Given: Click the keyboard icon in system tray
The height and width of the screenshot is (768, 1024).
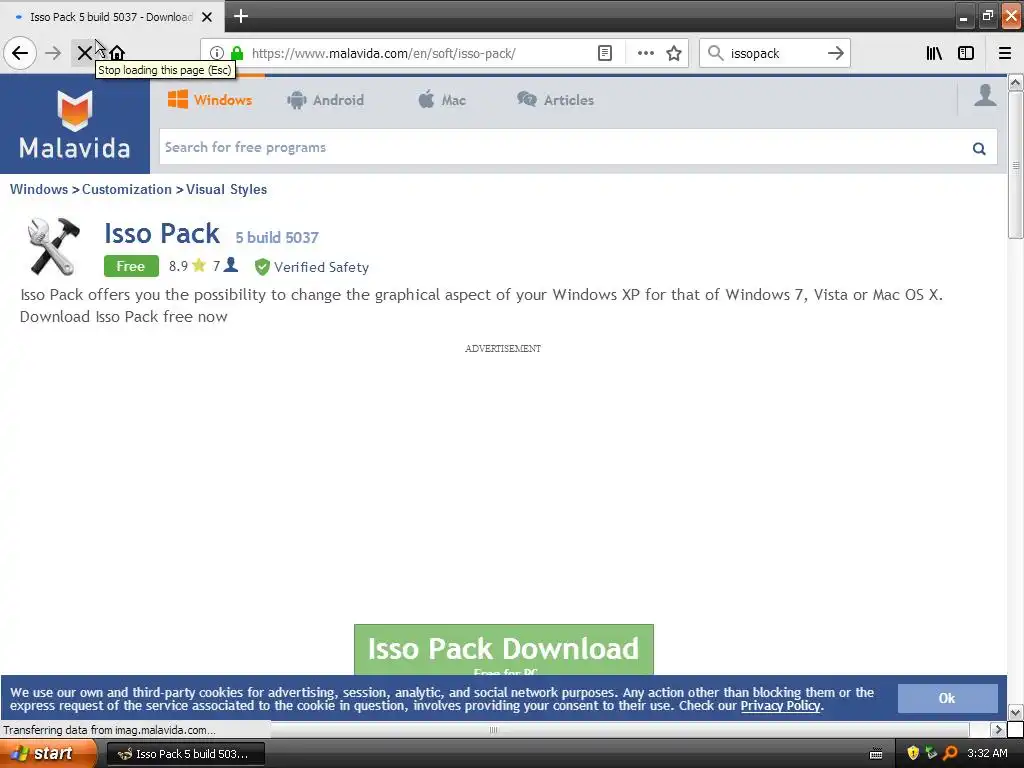Looking at the screenshot, I should tap(876, 754).
